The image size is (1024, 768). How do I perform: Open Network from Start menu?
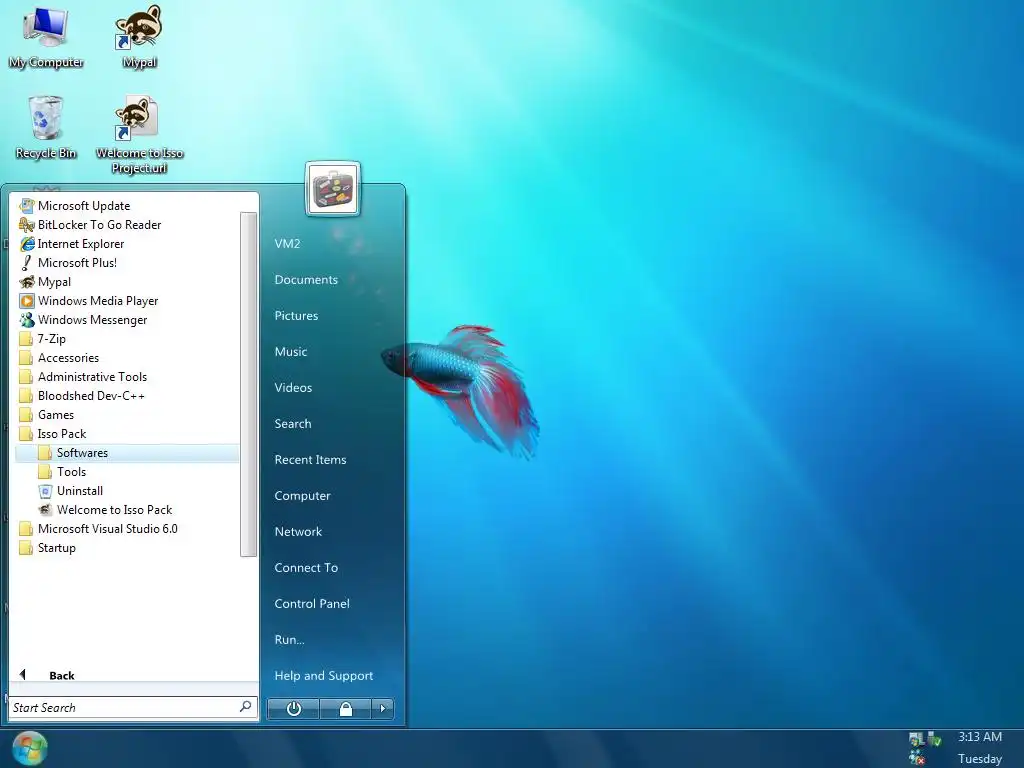298,531
